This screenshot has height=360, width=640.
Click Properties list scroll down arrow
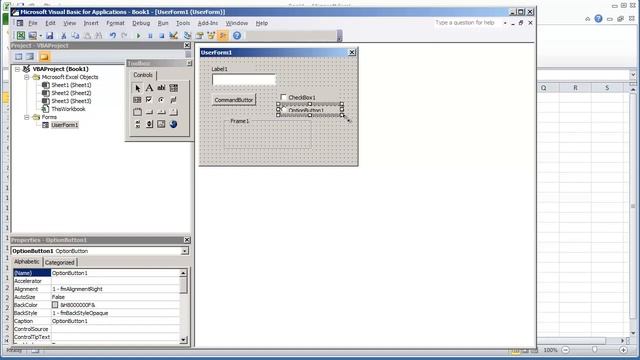pos(183,339)
